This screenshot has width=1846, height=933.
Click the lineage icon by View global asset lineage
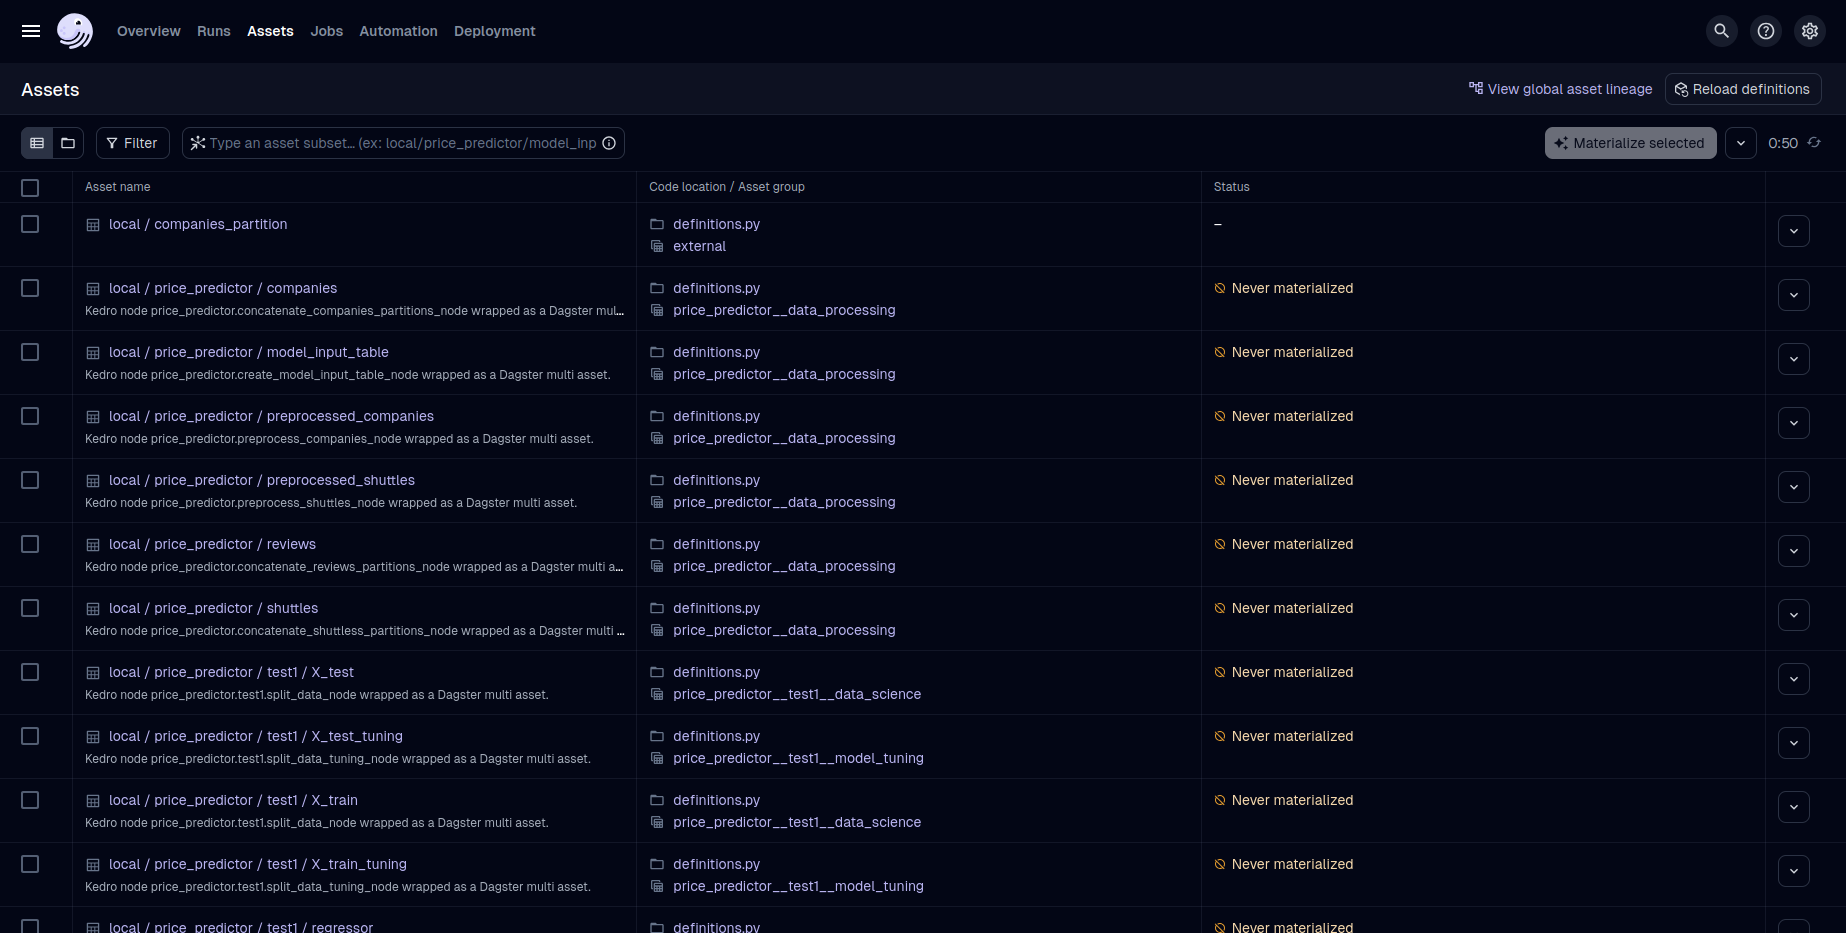click(1476, 88)
